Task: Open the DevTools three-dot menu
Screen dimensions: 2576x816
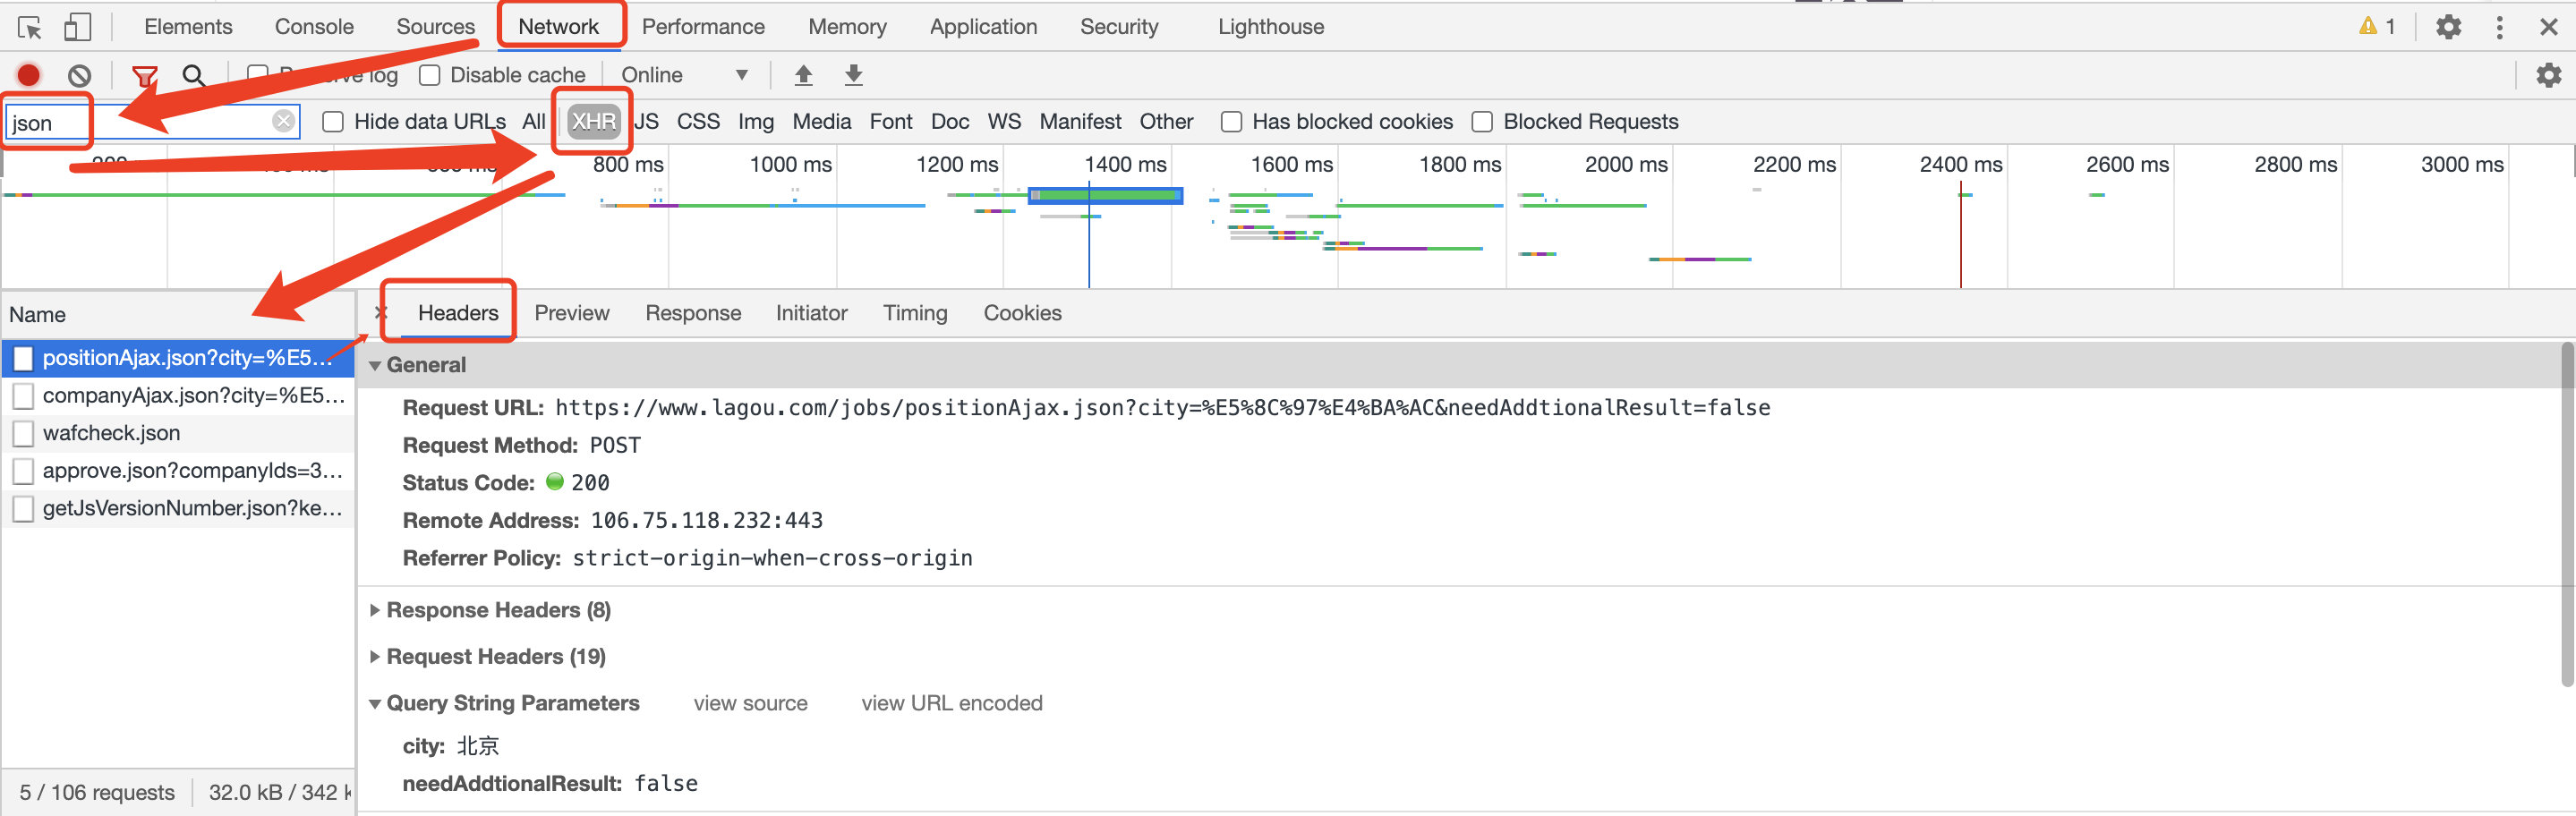Action: 2499,27
